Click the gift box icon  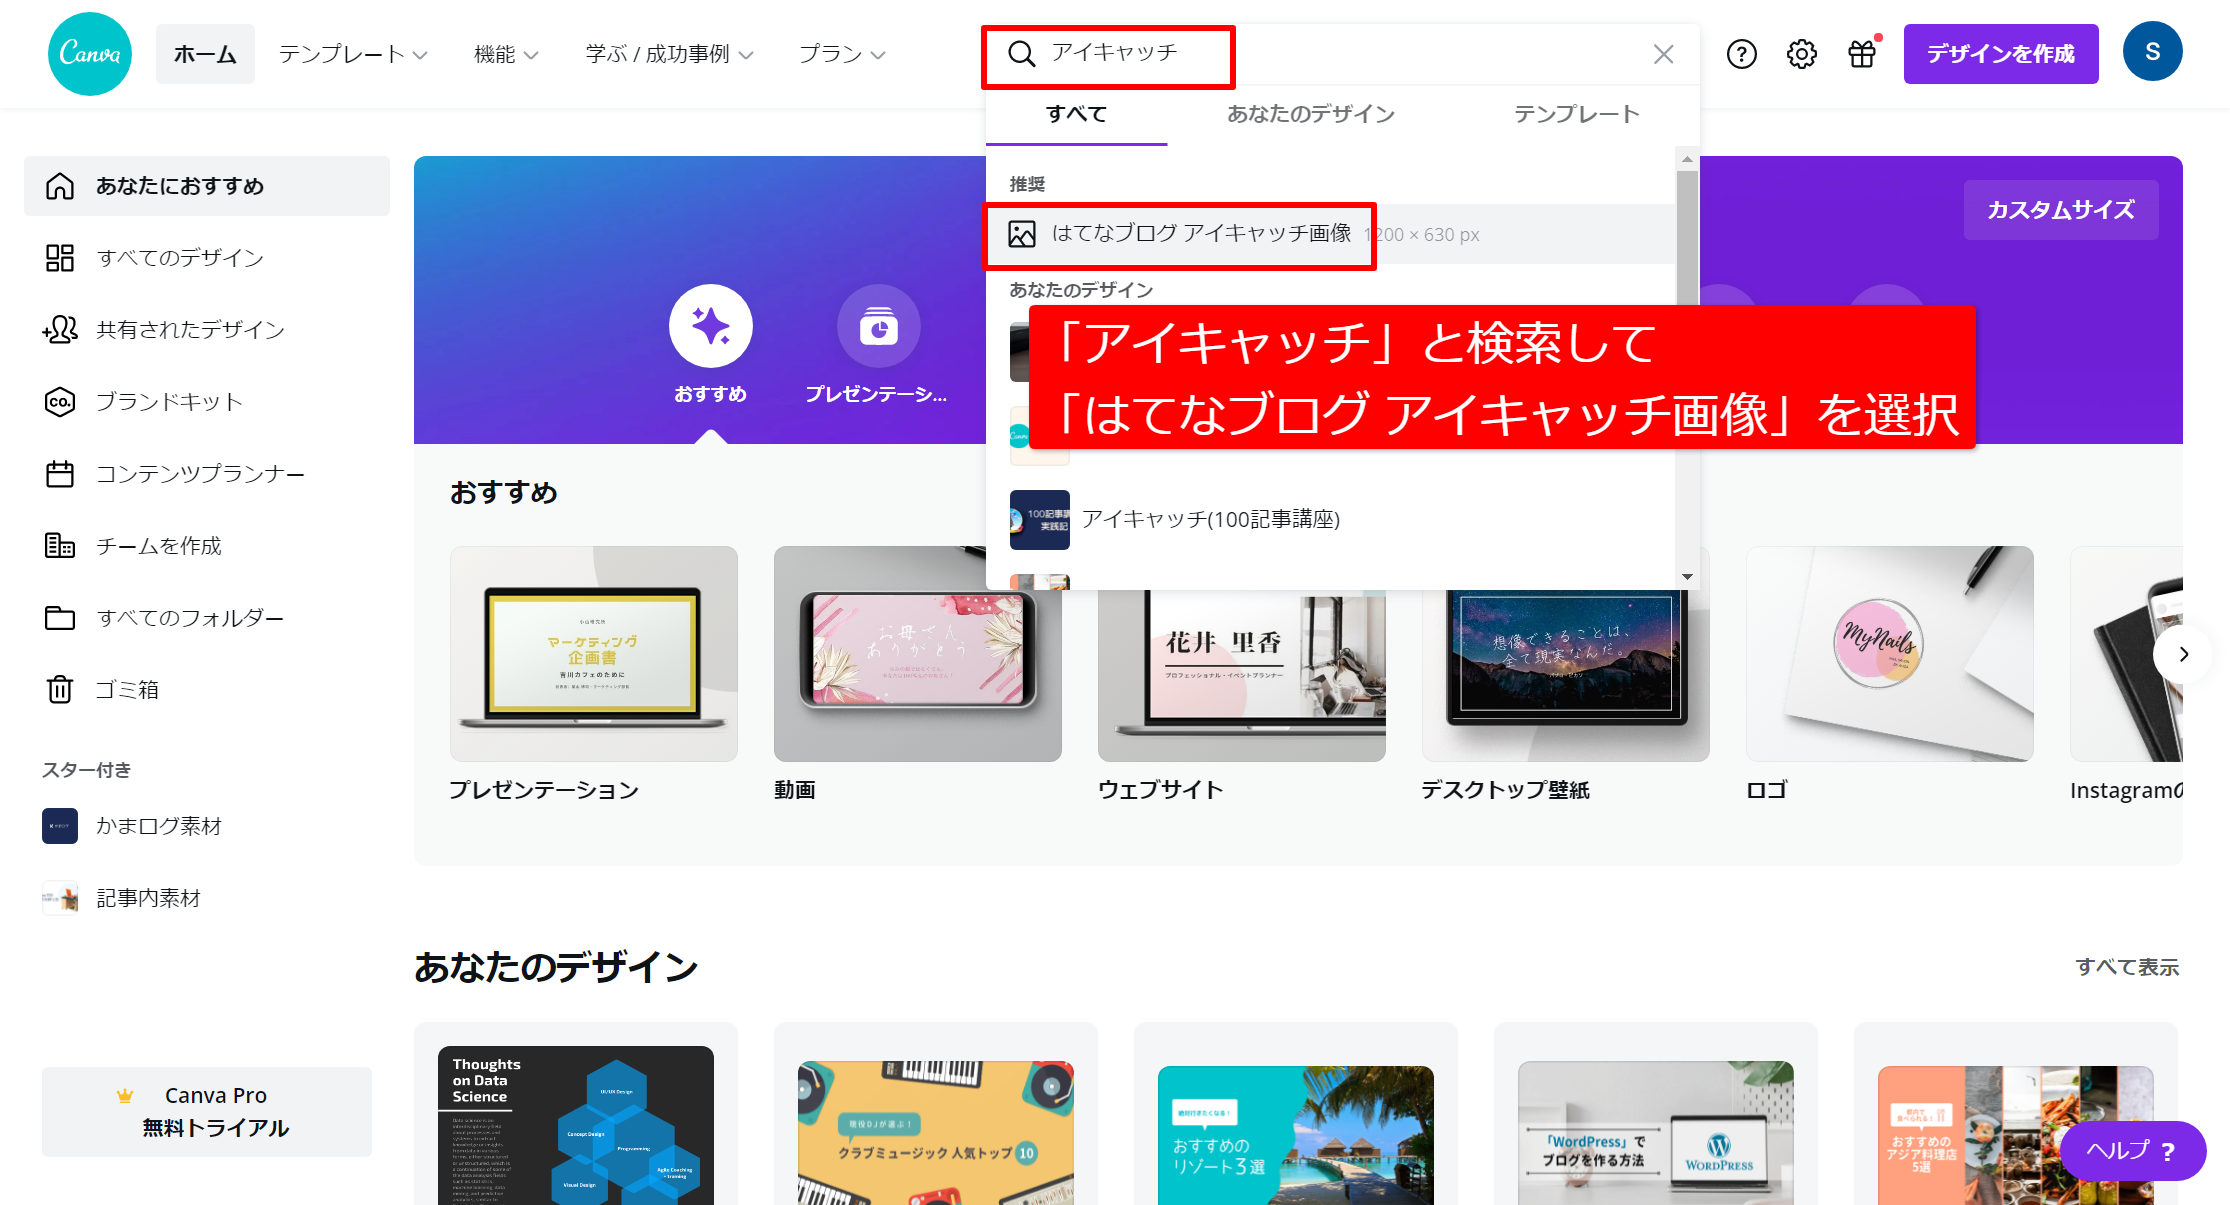tap(1862, 54)
